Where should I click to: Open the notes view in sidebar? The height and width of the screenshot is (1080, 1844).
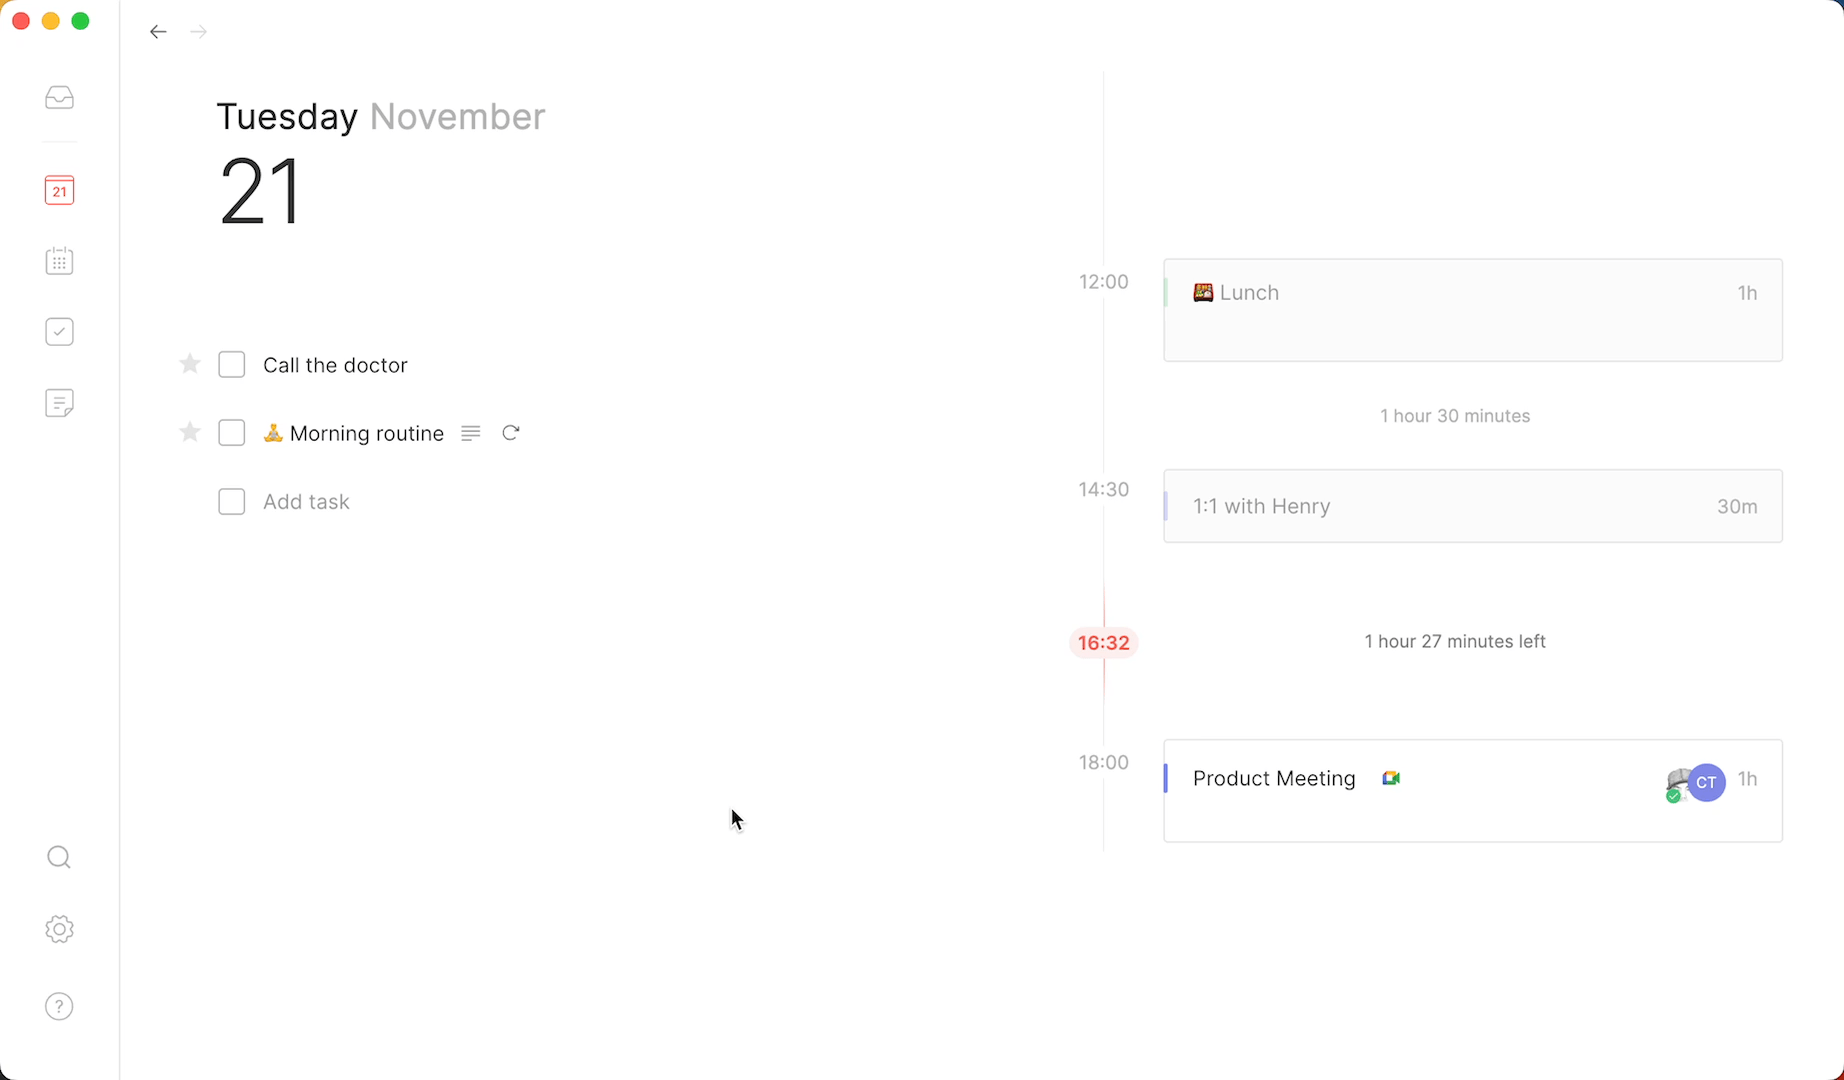[59, 403]
